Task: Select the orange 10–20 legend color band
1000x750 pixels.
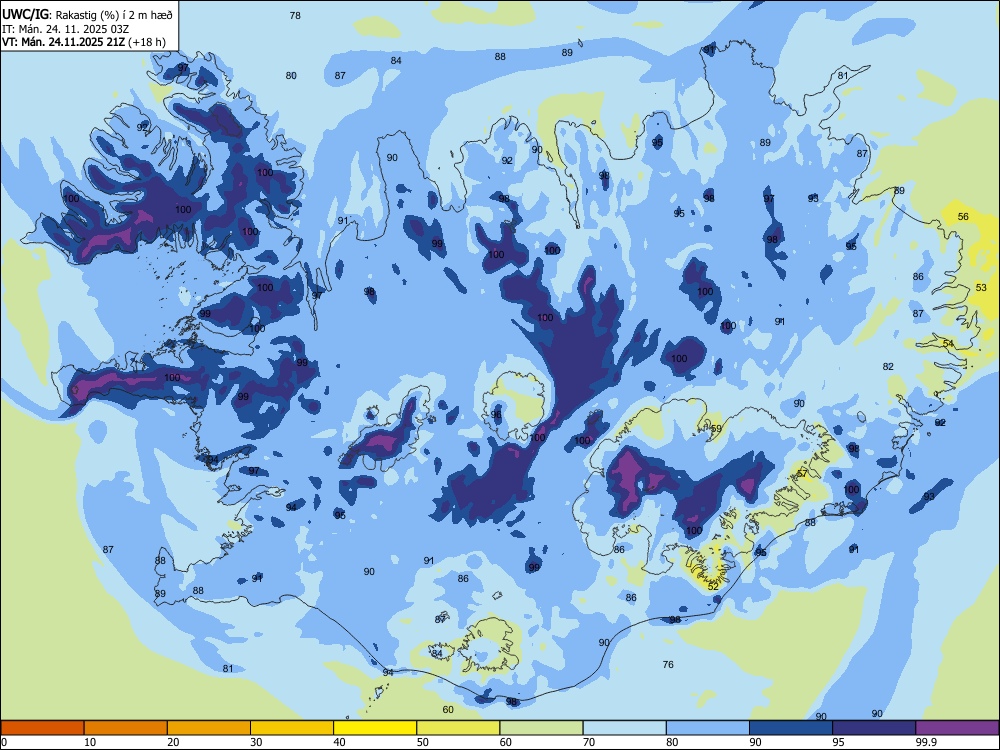Action: tap(126, 728)
